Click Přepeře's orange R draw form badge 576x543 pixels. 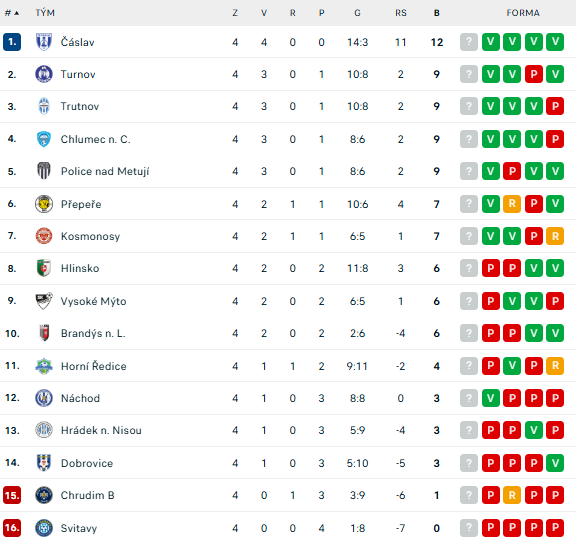click(512, 204)
